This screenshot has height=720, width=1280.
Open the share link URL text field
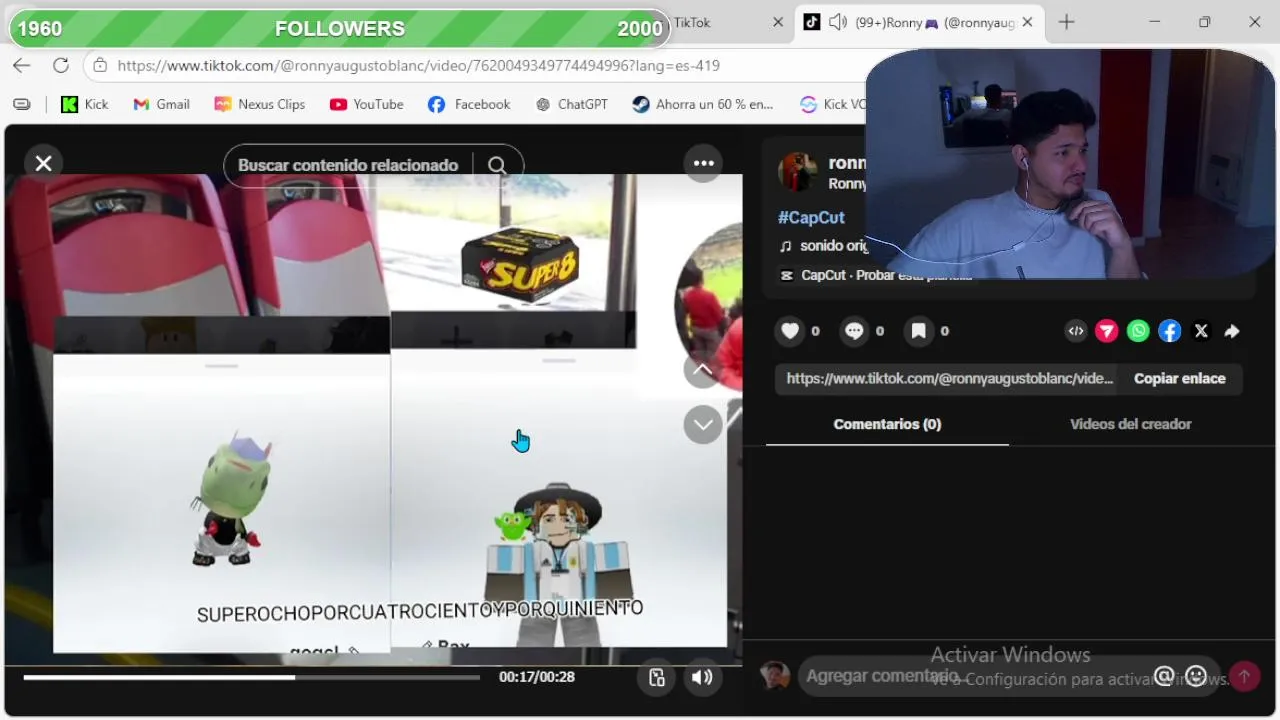(x=948, y=379)
